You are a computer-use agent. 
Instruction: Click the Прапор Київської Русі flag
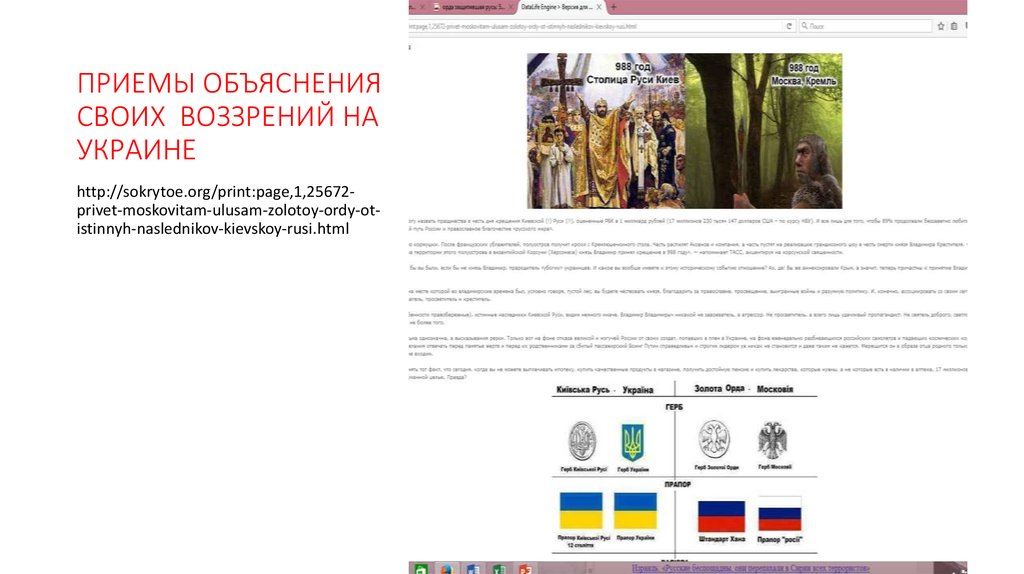581,511
